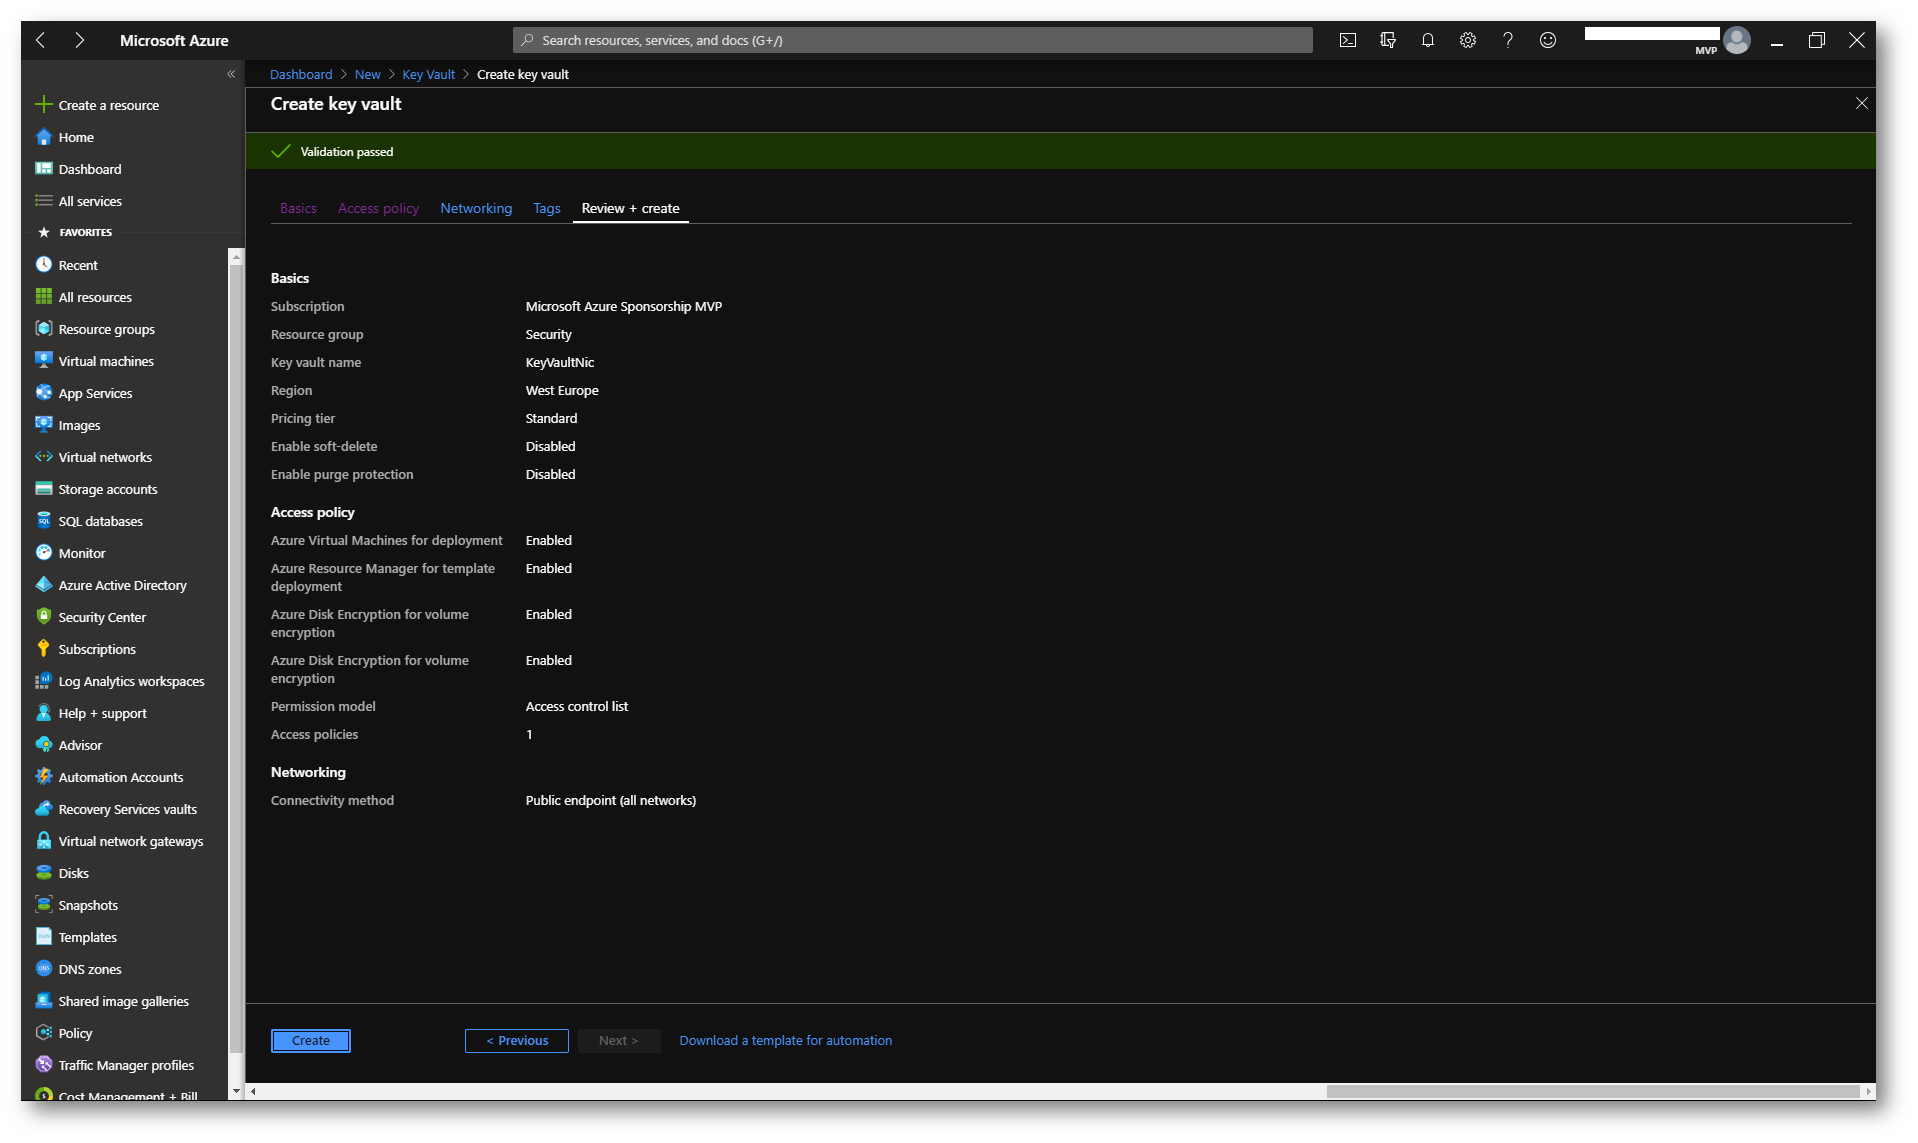Open Home in sidebar

pyautogui.click(x=76, y=137)
